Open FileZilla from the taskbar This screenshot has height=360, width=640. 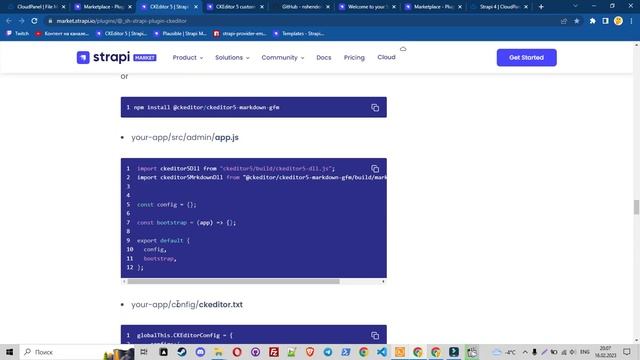pyautogui.click(x=274, y=352)
